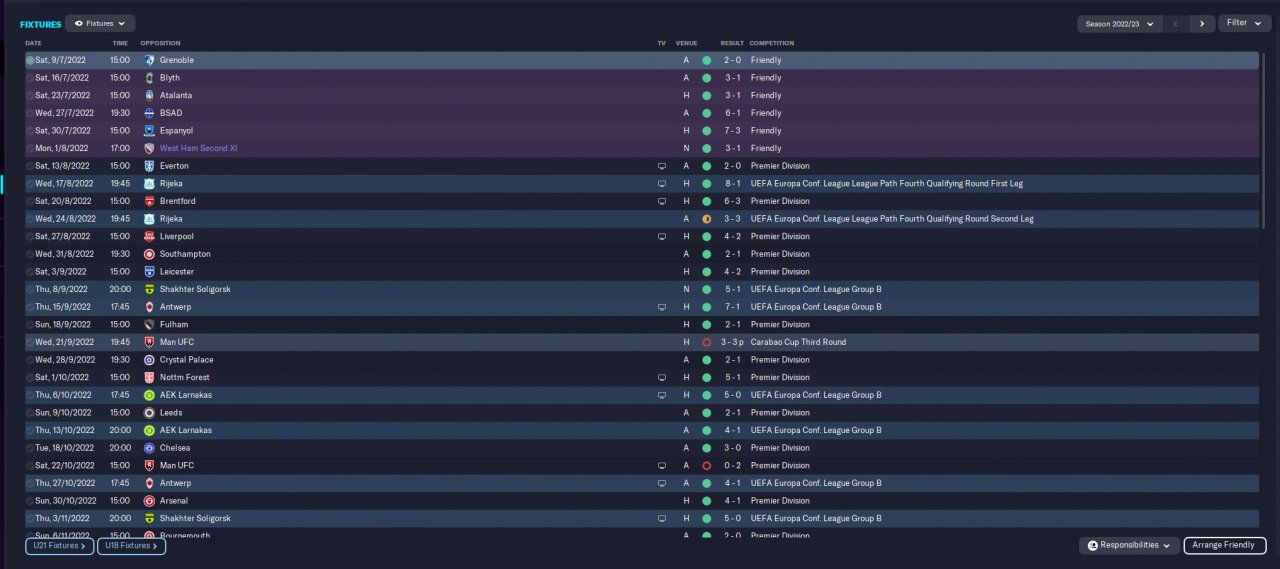Click the Everton club badge icon
The height and width of the screenshot is (569, 1280).
[x=149, y=166]
